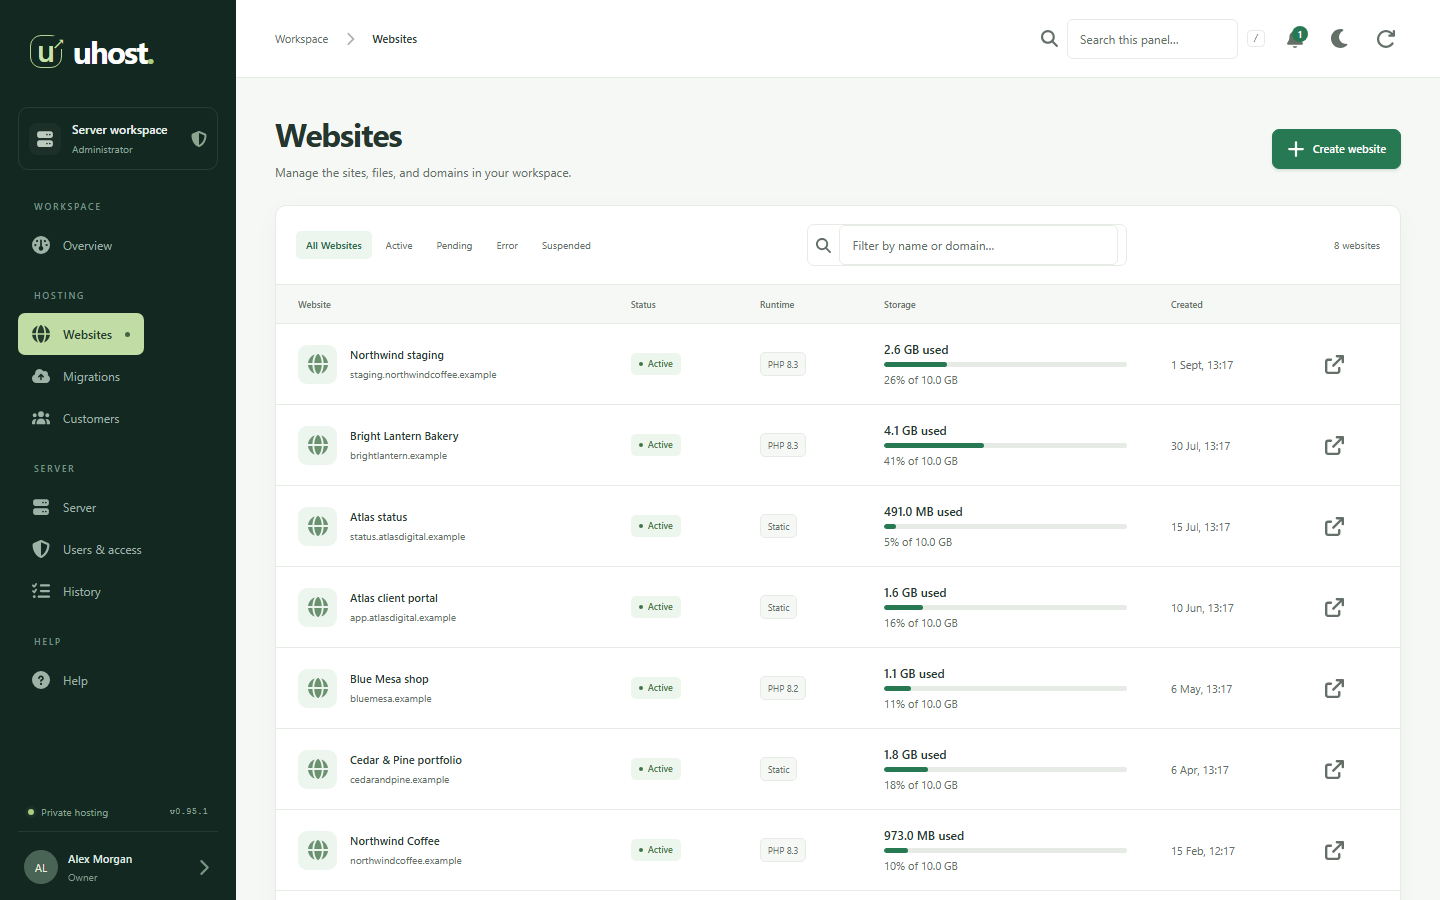Open Atlas status external link icon
The height and width of the screenshot is (900, 1440).
1334,526
